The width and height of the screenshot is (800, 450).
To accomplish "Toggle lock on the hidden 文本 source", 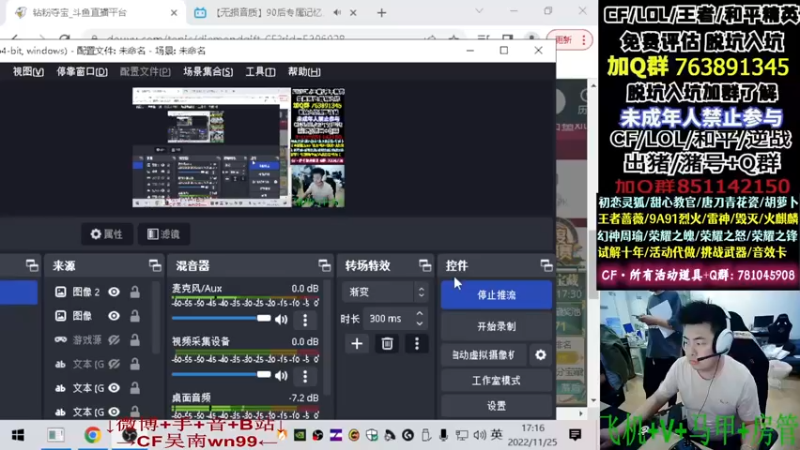I will point(135,364).
